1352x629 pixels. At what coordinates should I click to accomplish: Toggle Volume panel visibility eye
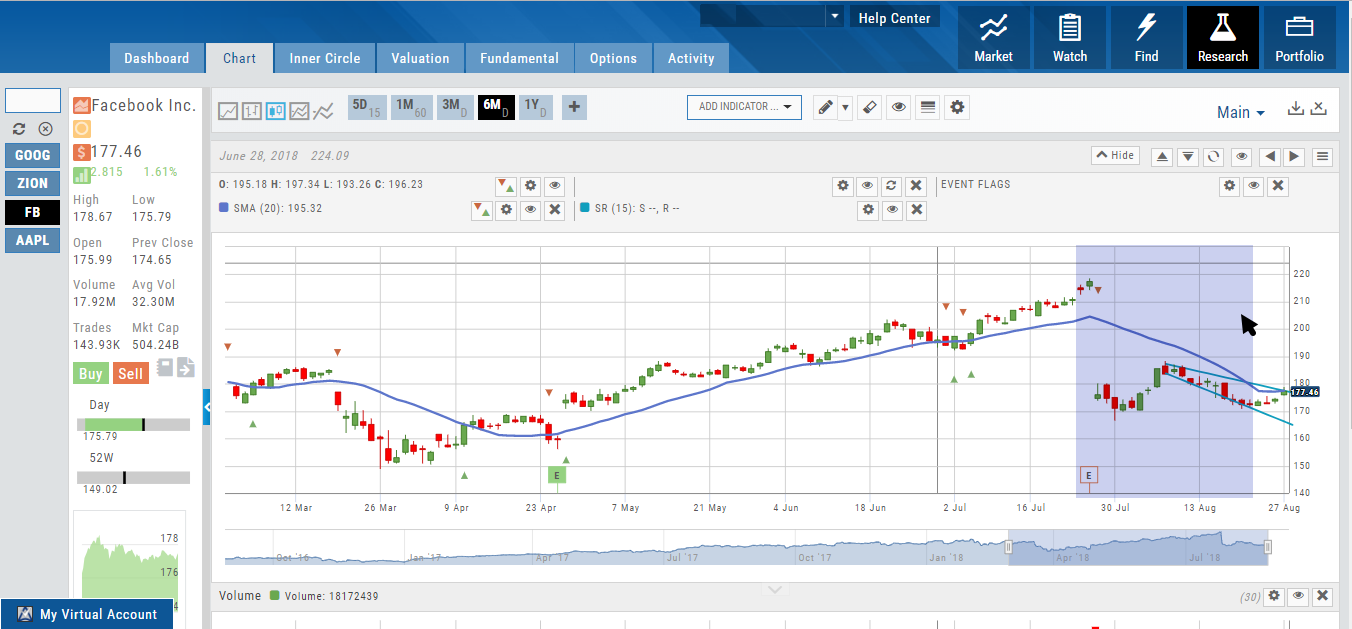point(1298,596)
